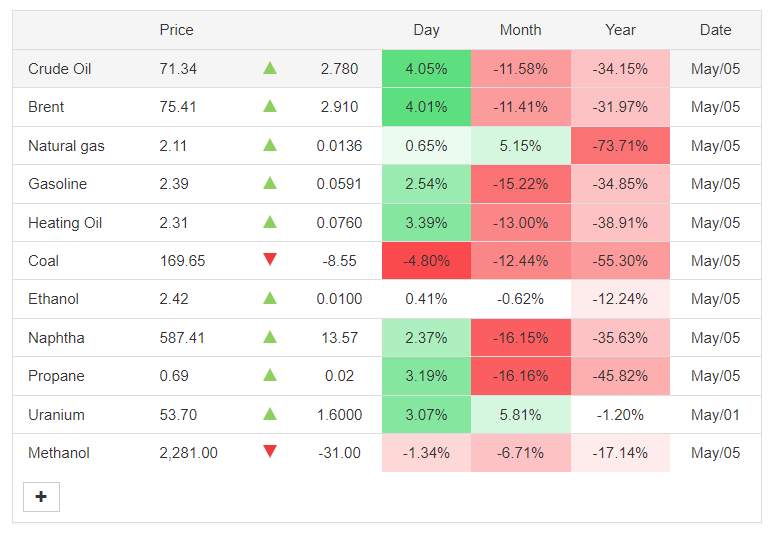Click the 13.57 change value for Naphtha
This screenshot has height=535, width=773.
coord(339,338)
